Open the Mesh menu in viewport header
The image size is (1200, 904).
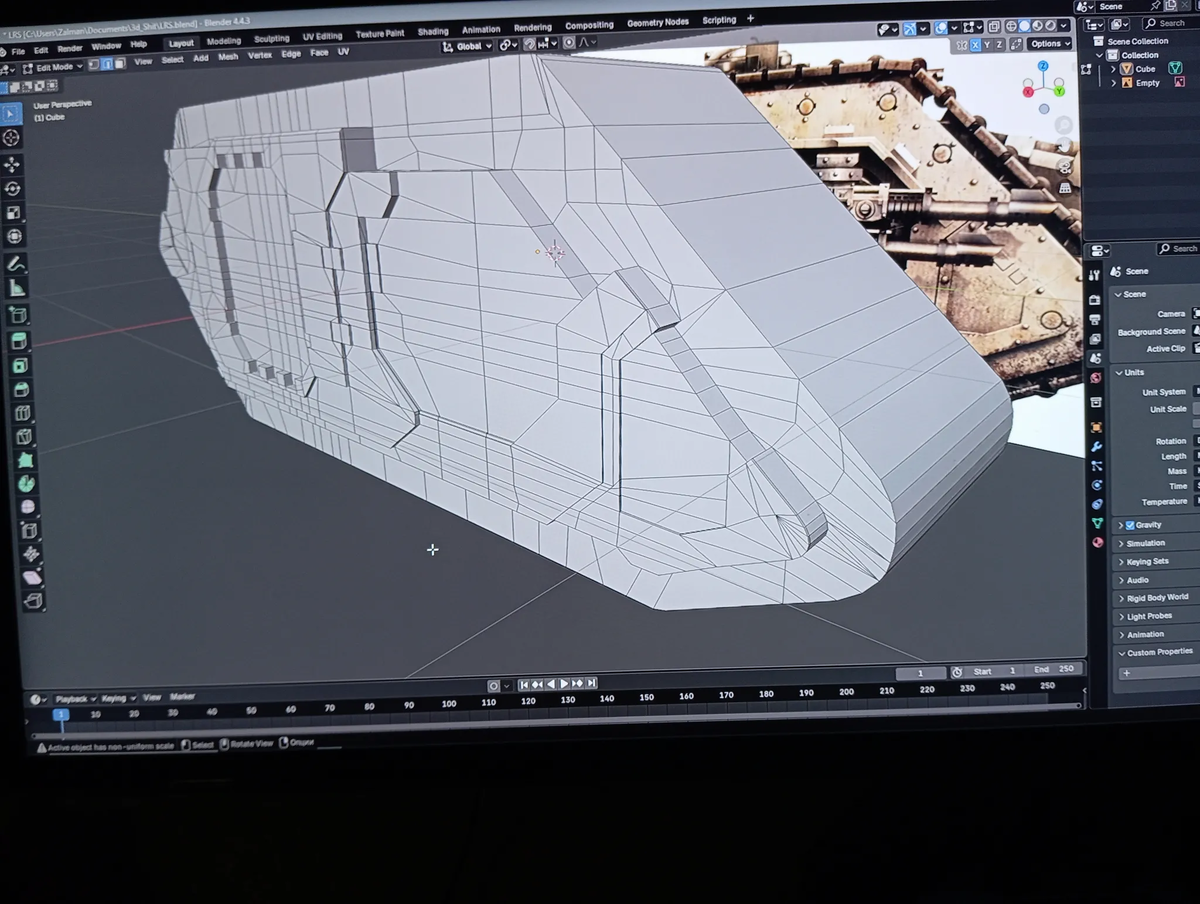[228, 56]
